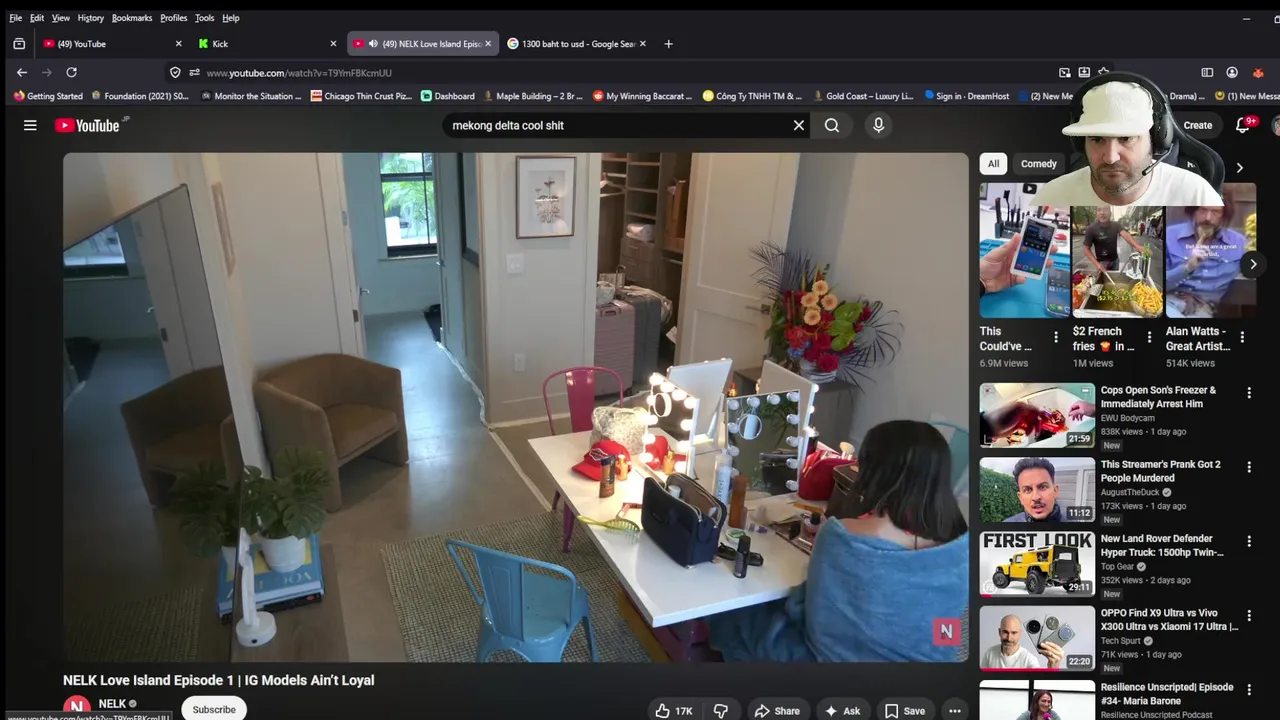Viewport: 1280px width, 720px height.
Task: Close the 1300 baht to usd tab
Action: pyautogui.click(x=643, y=44)
